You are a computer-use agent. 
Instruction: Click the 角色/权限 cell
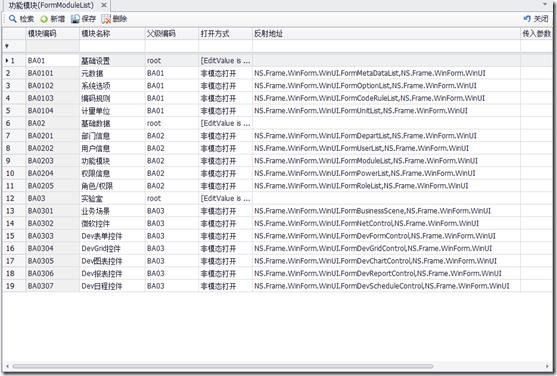tap(112, 186)
